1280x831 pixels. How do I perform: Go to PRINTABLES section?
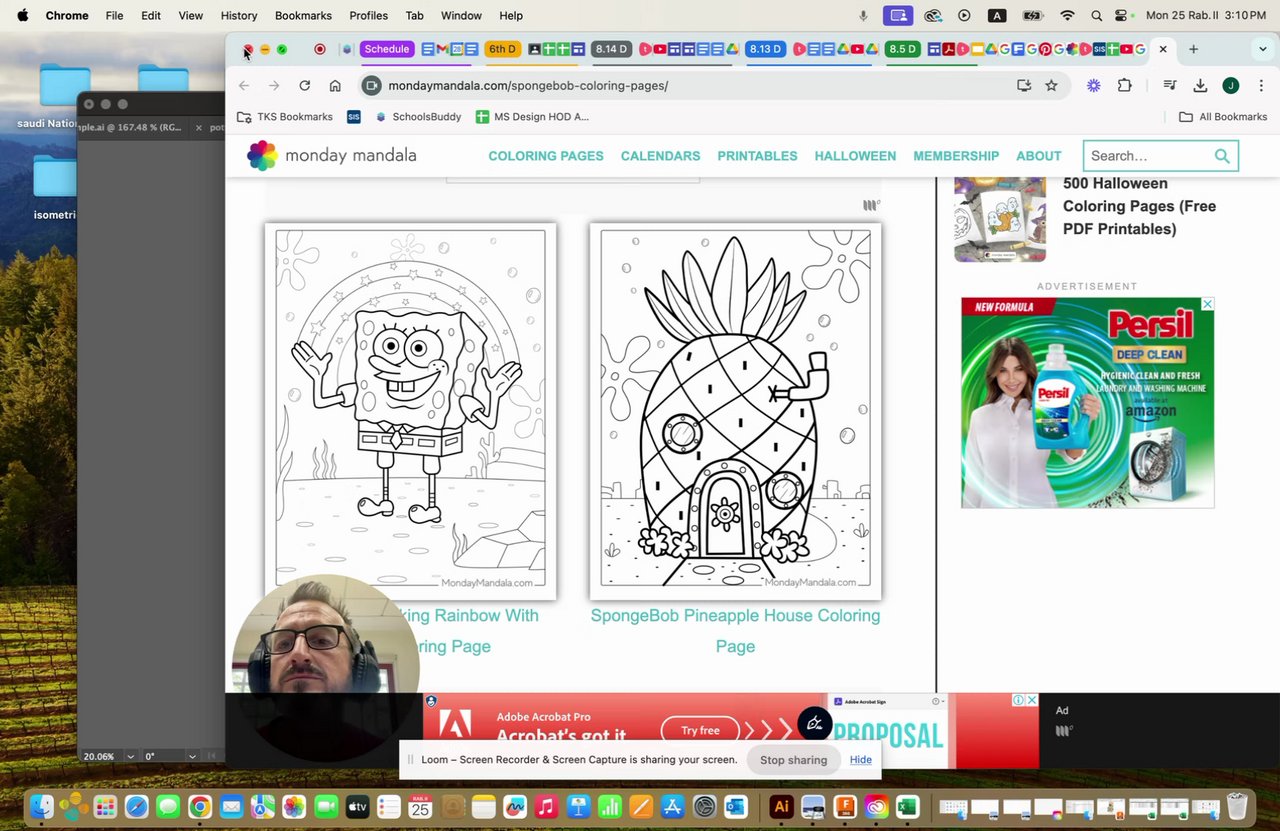(x=757, y=156)
